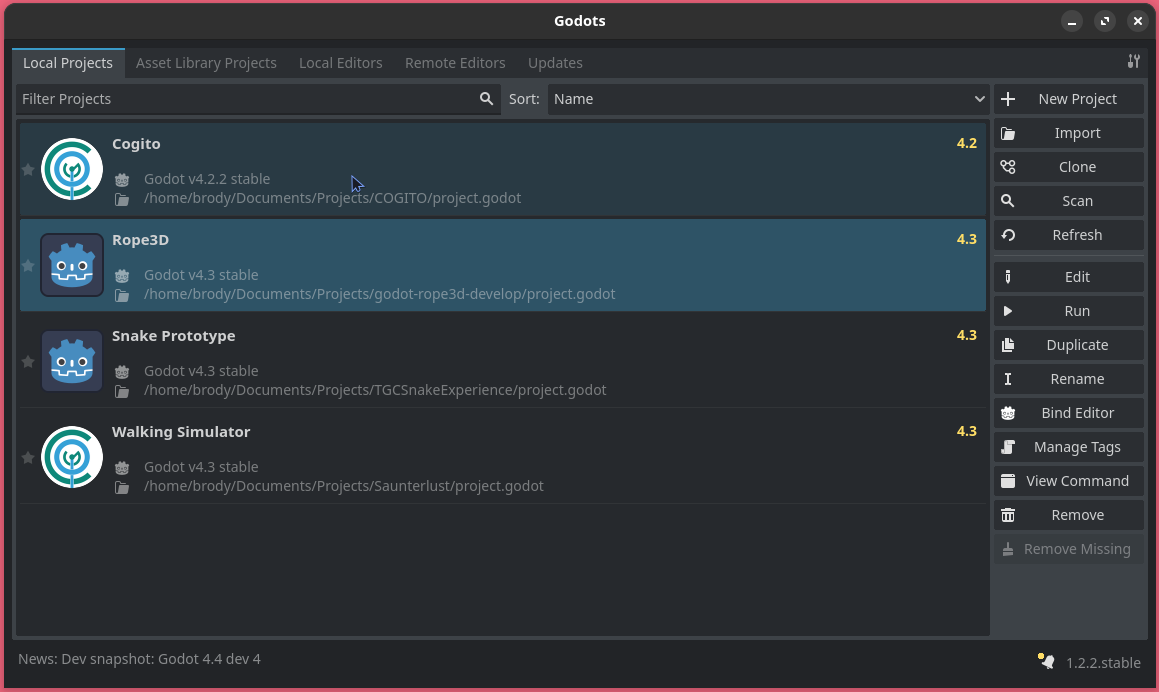Click the Godot head icon on Bind Editor
The image size is (1159, 692).
(x=1007, y=413)
